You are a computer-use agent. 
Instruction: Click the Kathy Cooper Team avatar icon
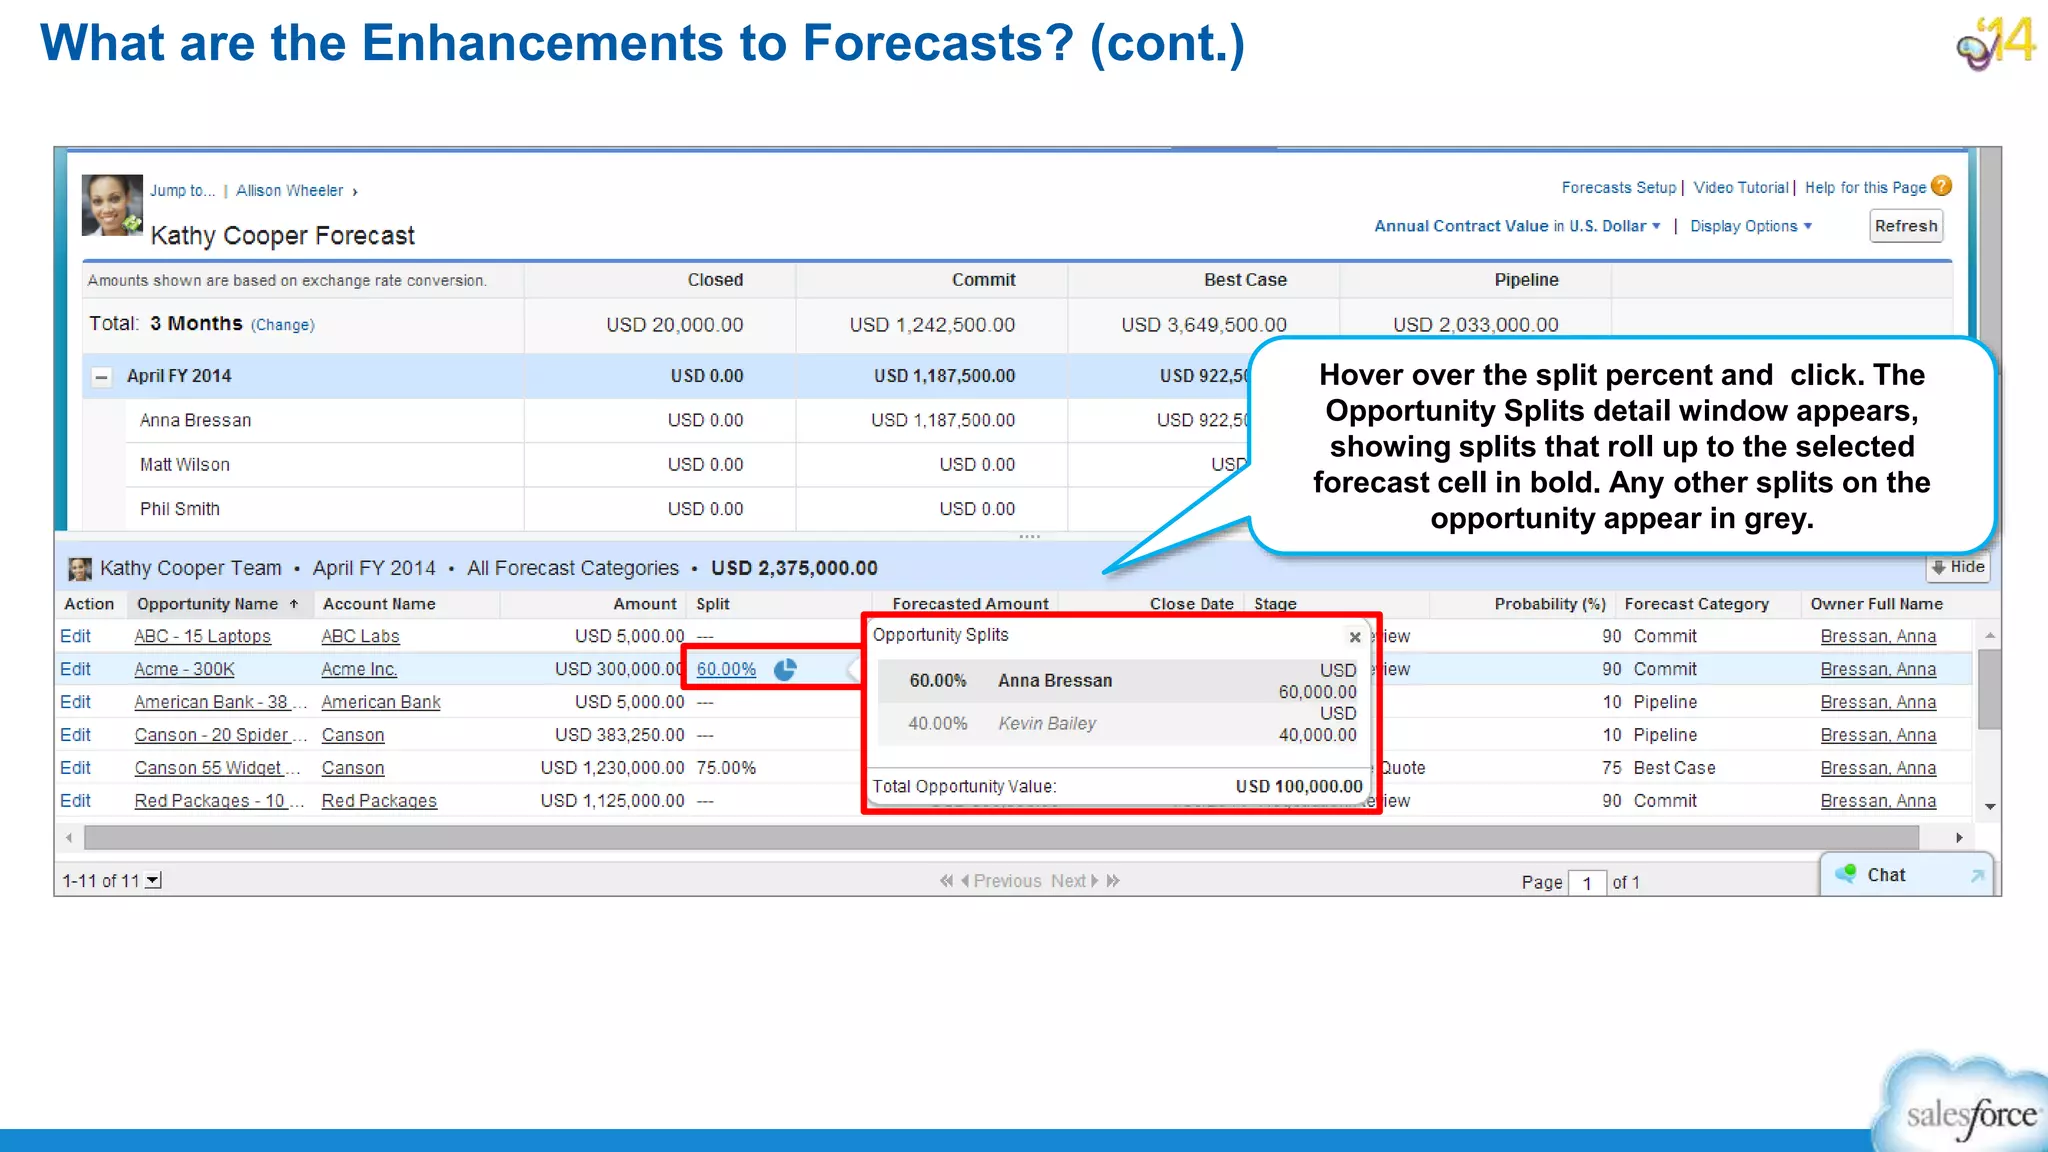[x=80, y=569]
